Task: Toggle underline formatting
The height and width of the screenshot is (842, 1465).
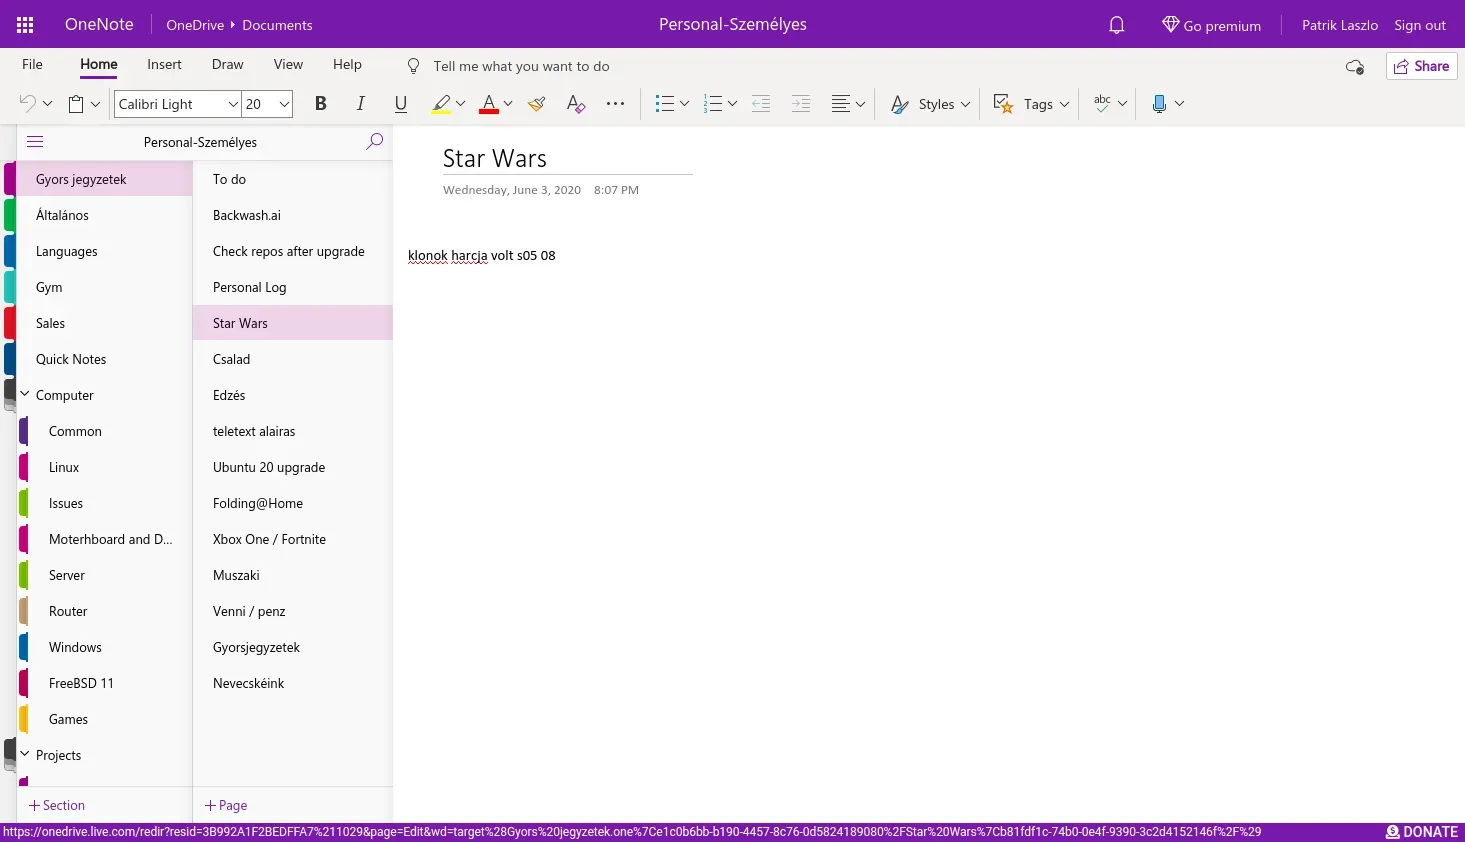Action: (401, 103)
